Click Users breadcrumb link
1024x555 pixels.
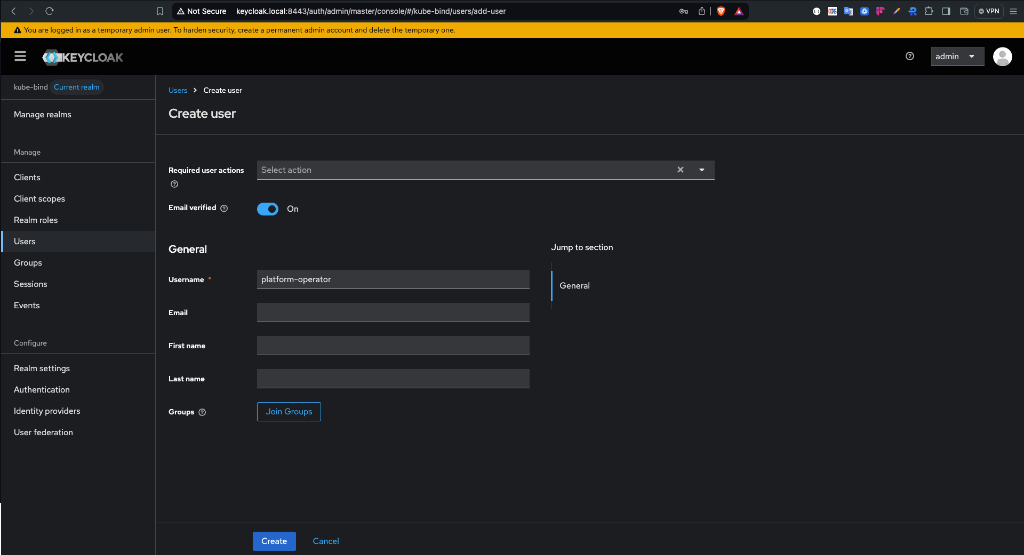point(178,91)
